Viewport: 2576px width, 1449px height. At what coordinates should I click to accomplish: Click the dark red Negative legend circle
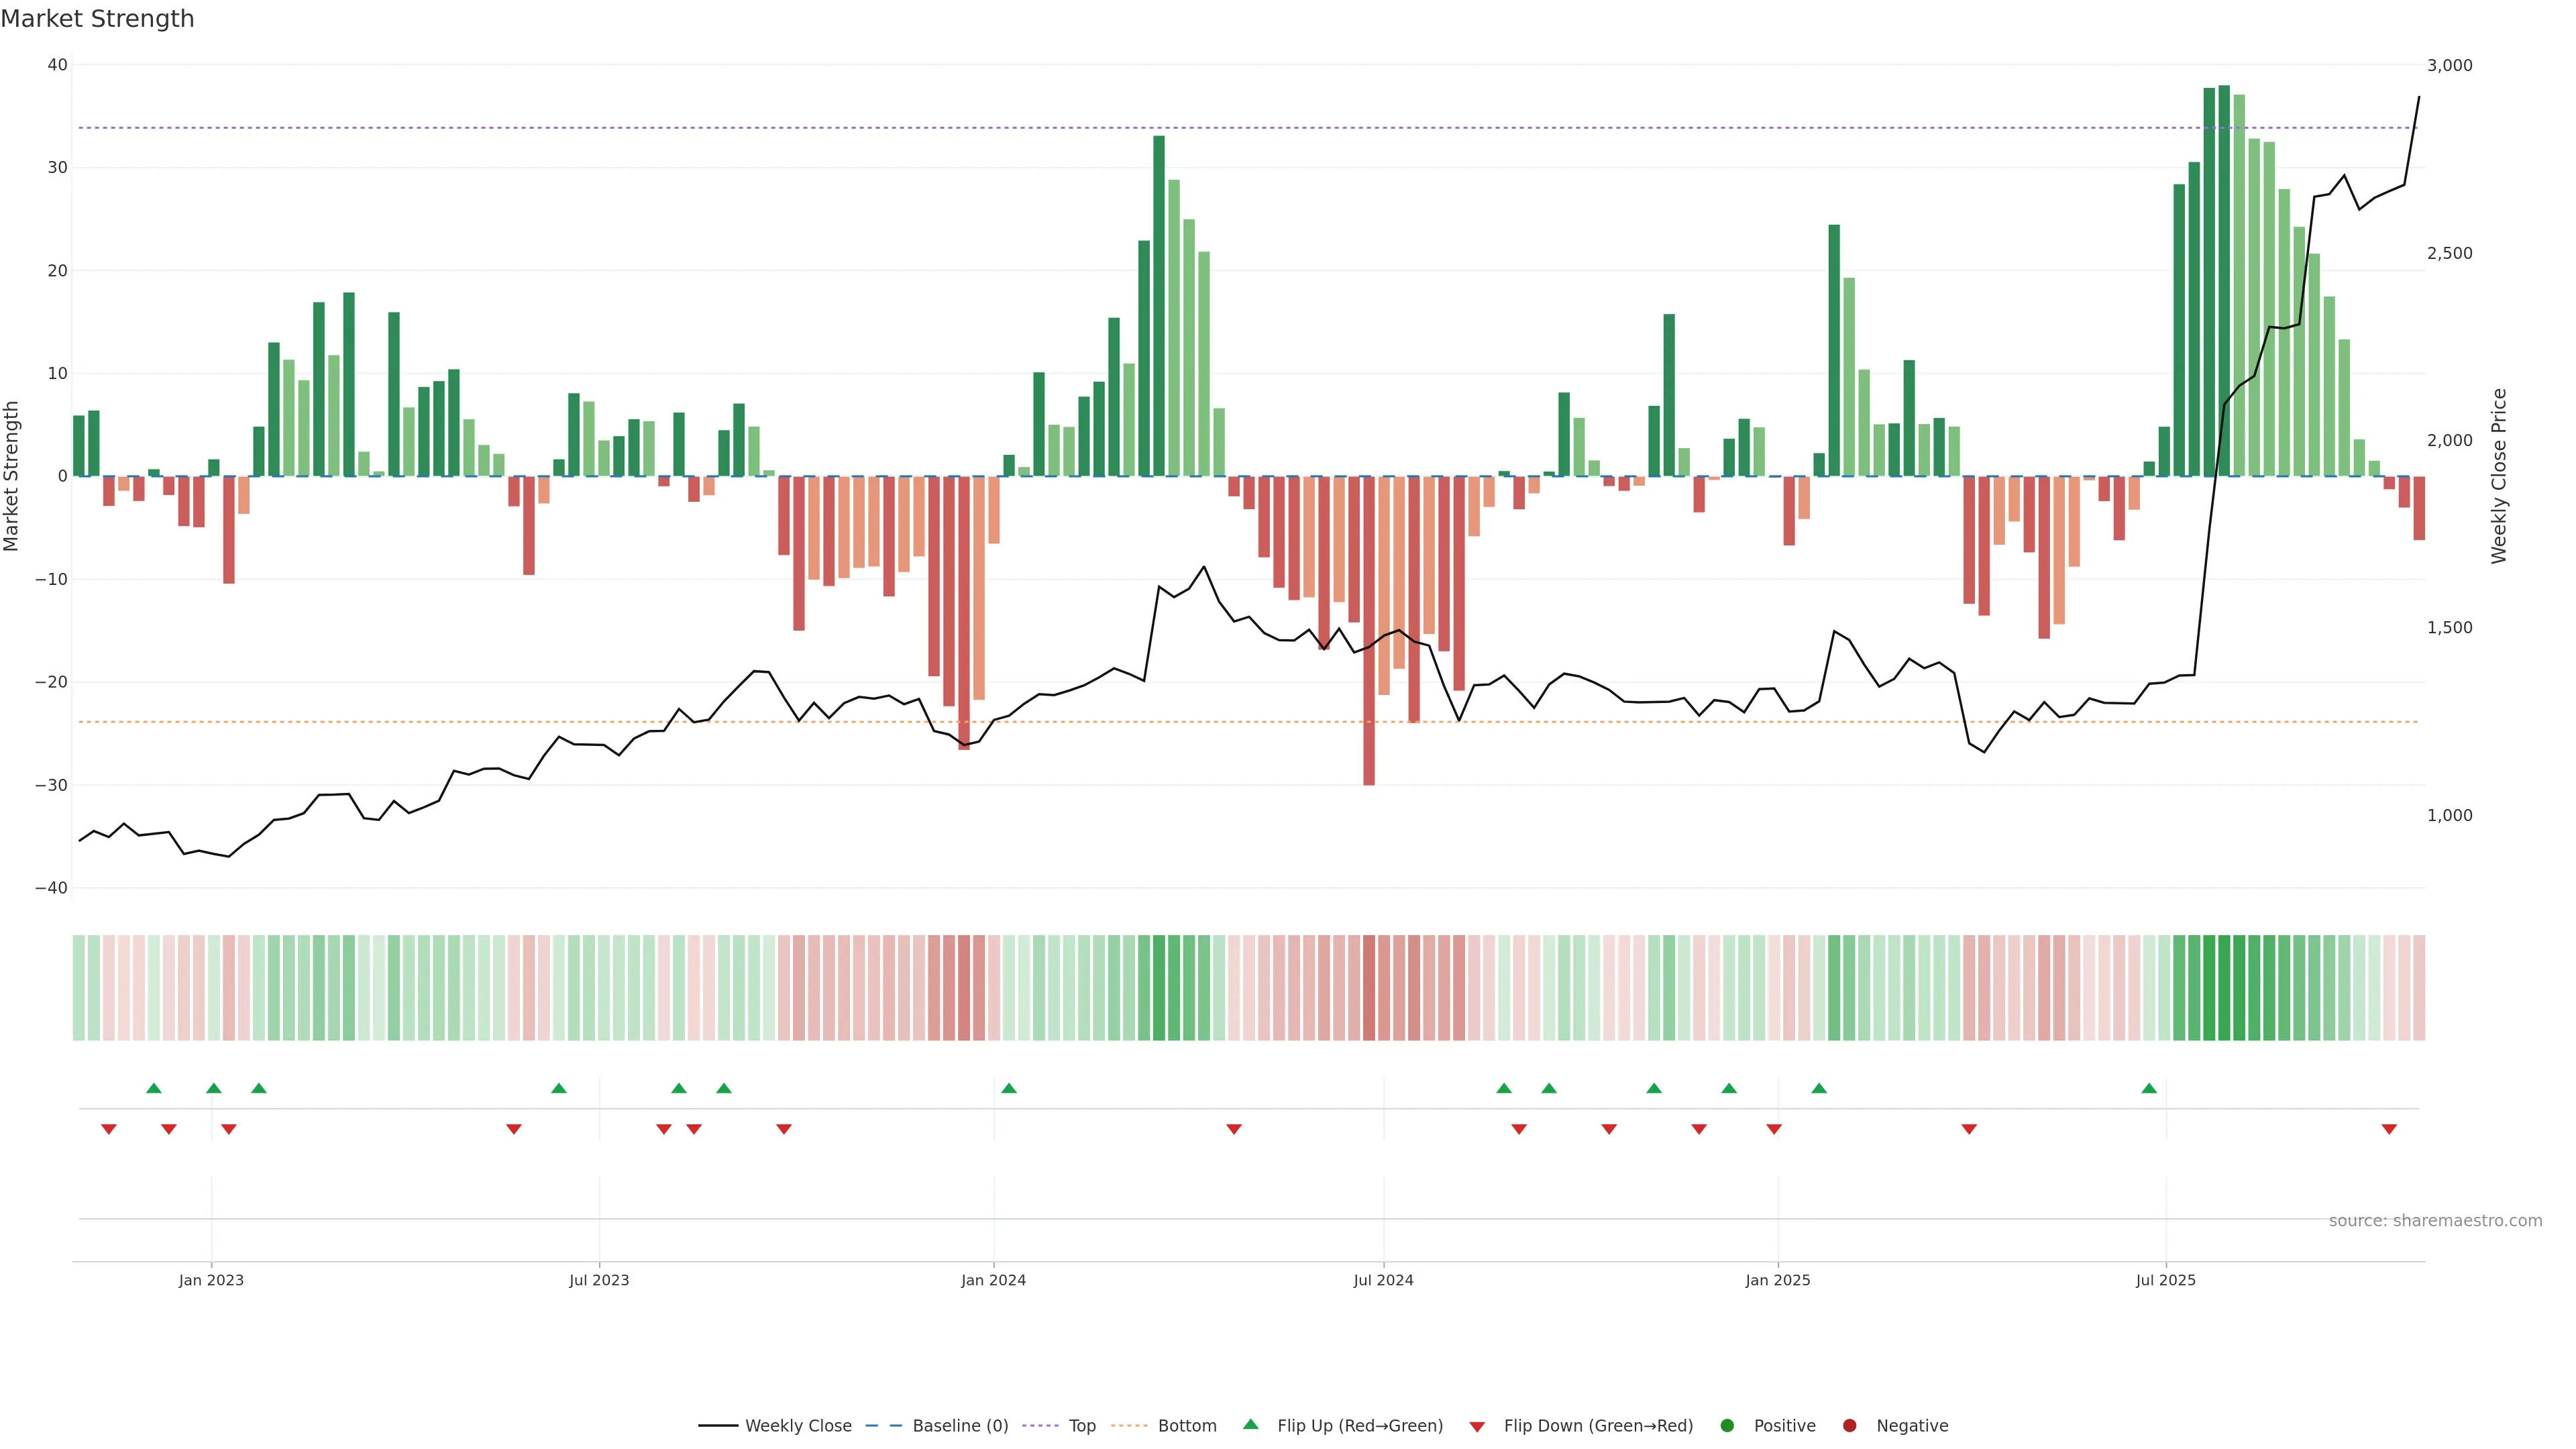(1849, 1426)
